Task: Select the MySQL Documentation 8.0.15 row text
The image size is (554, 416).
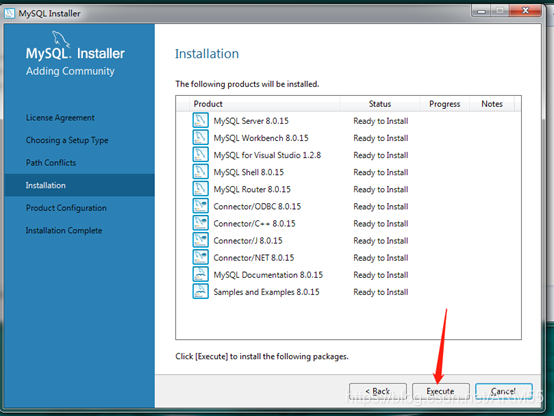Action: [268, 275]
